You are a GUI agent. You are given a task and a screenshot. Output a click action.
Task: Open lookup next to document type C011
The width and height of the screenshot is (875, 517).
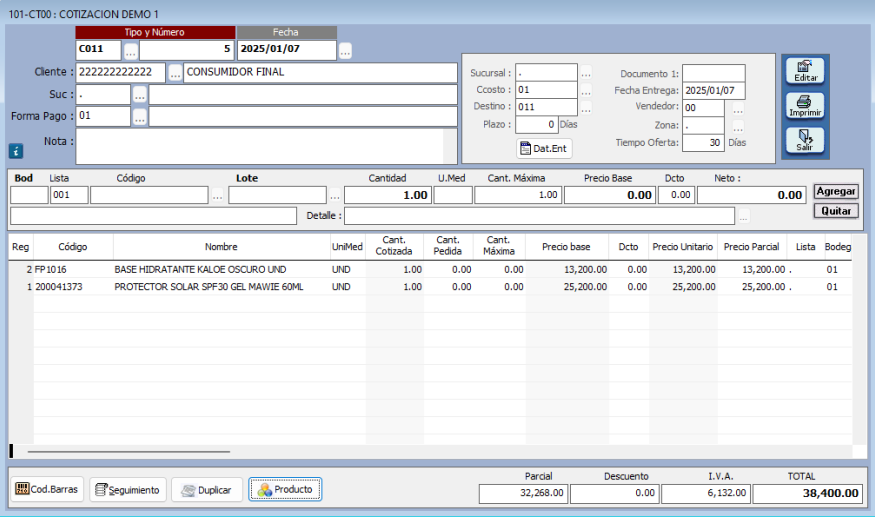point(130,52)
